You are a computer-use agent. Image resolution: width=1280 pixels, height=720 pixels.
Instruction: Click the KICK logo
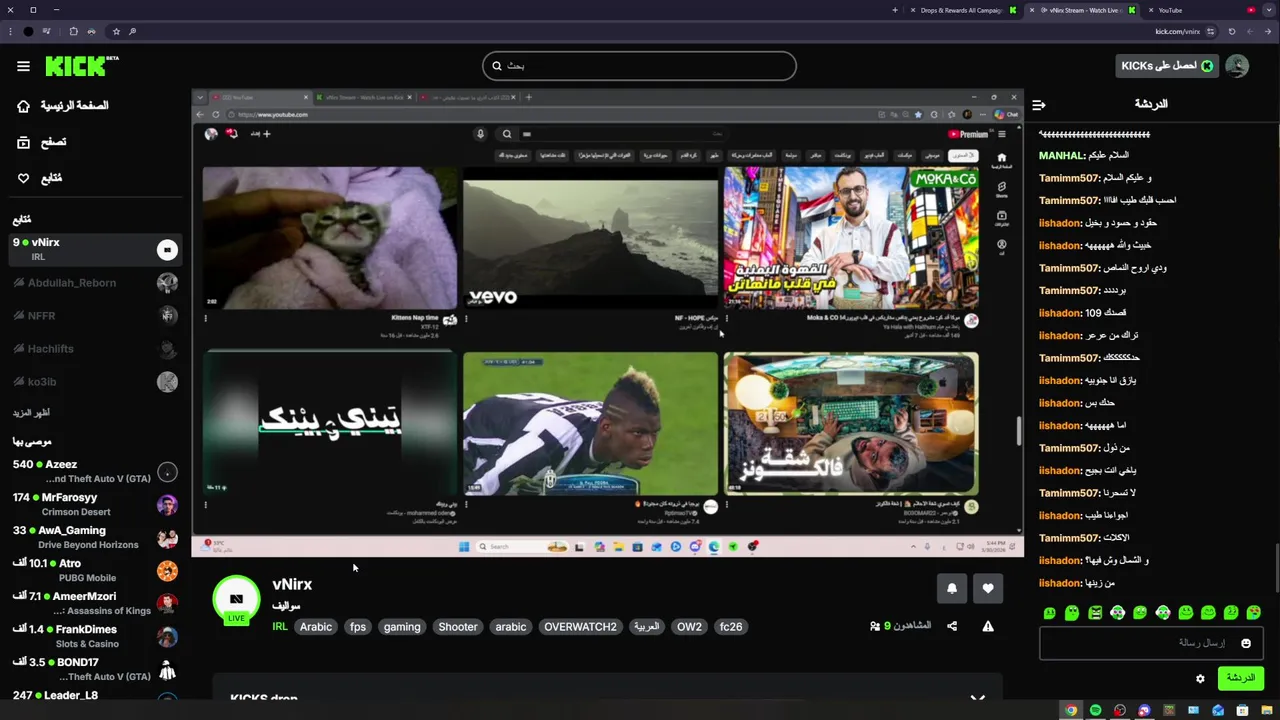click(x=81, y=66)
